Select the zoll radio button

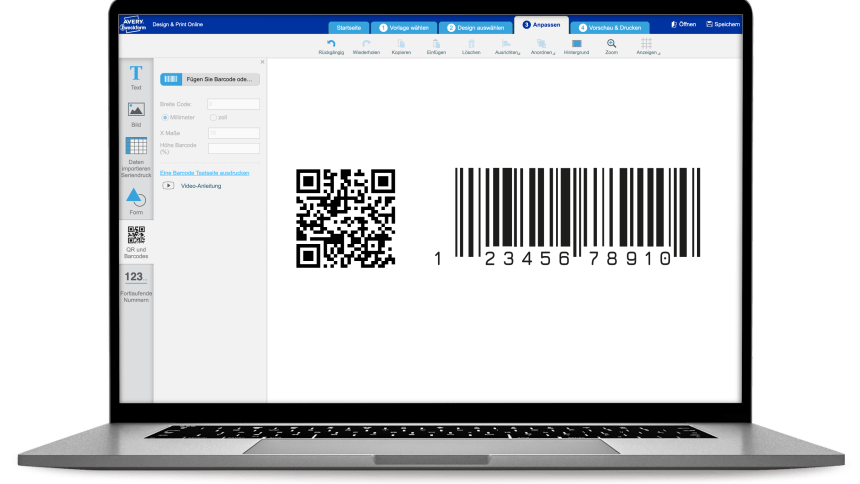click(213, 117)
